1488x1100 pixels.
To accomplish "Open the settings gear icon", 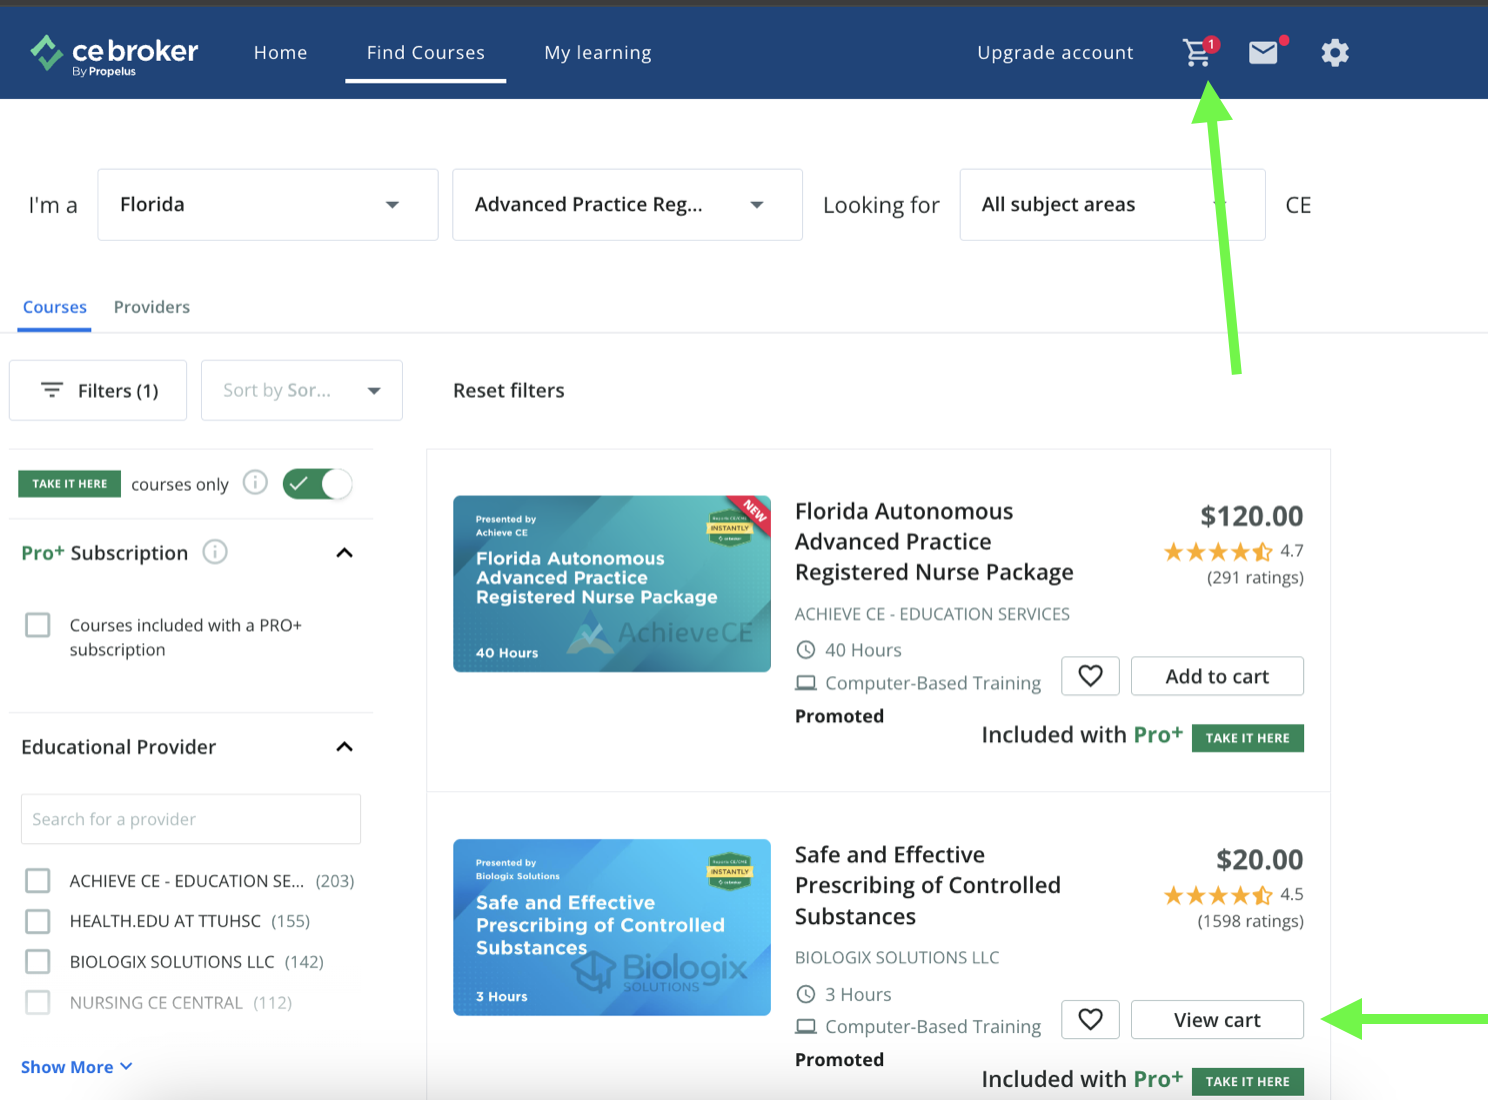I will [1335, 52].
